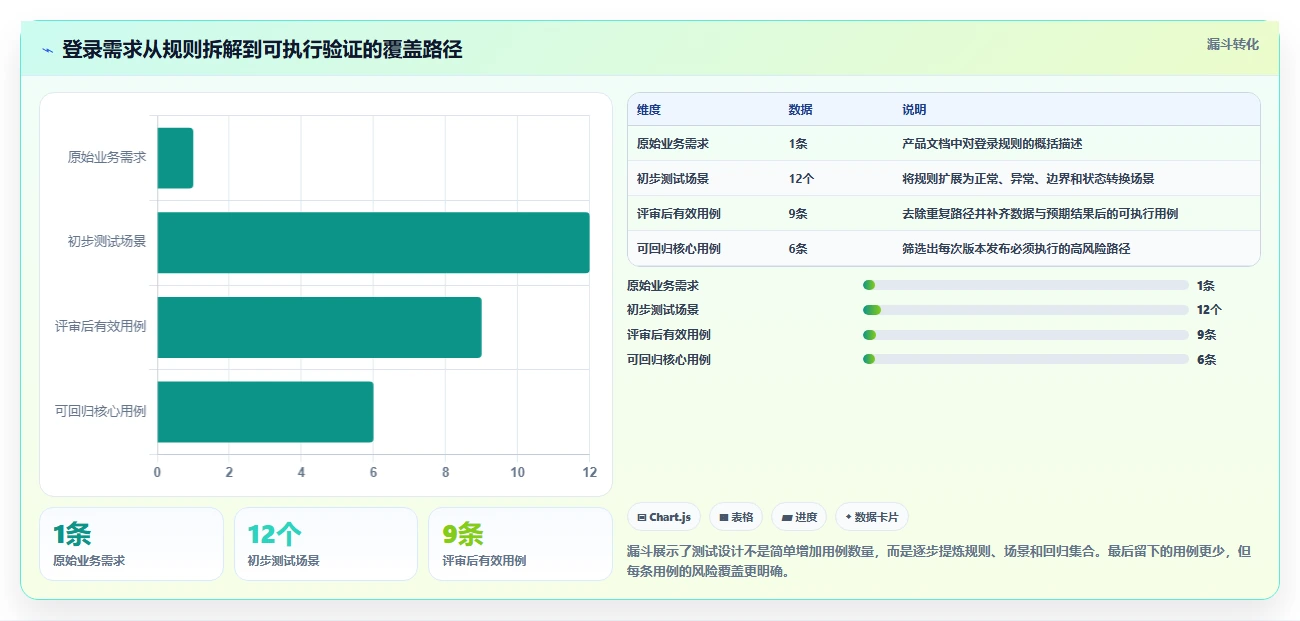The height and width of the screenshot is (621, 1300).
Task: Select the Chart.js tag label
Action: [x=670, y=518]
